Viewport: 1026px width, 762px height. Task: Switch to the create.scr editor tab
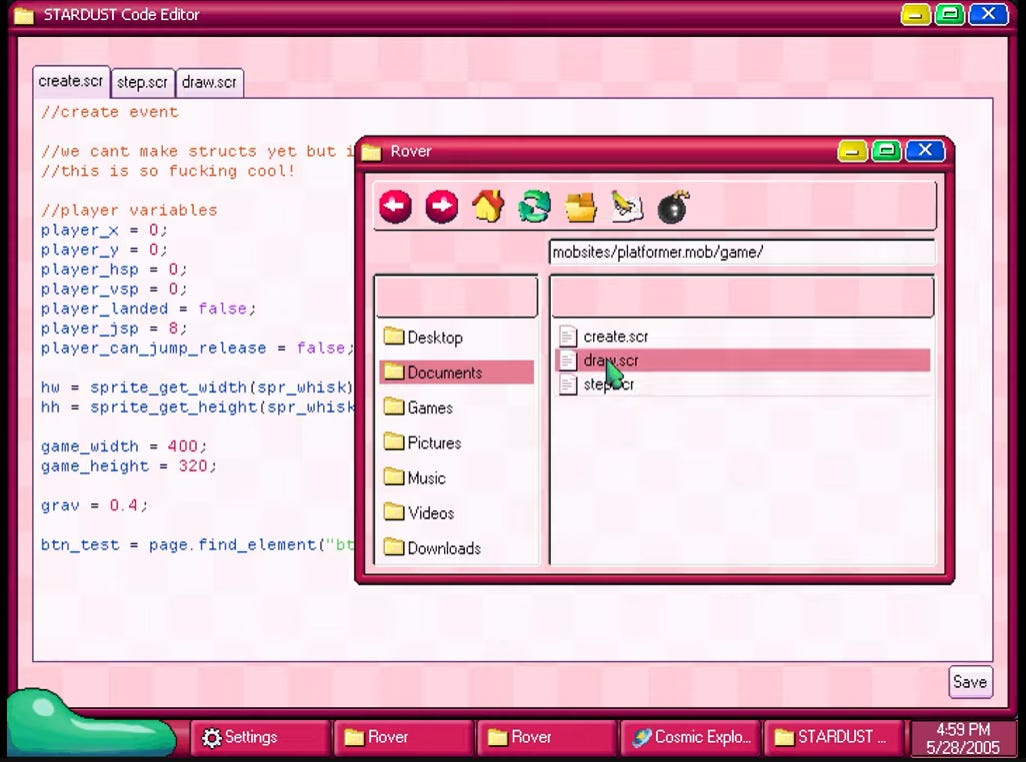pos(71,81)
